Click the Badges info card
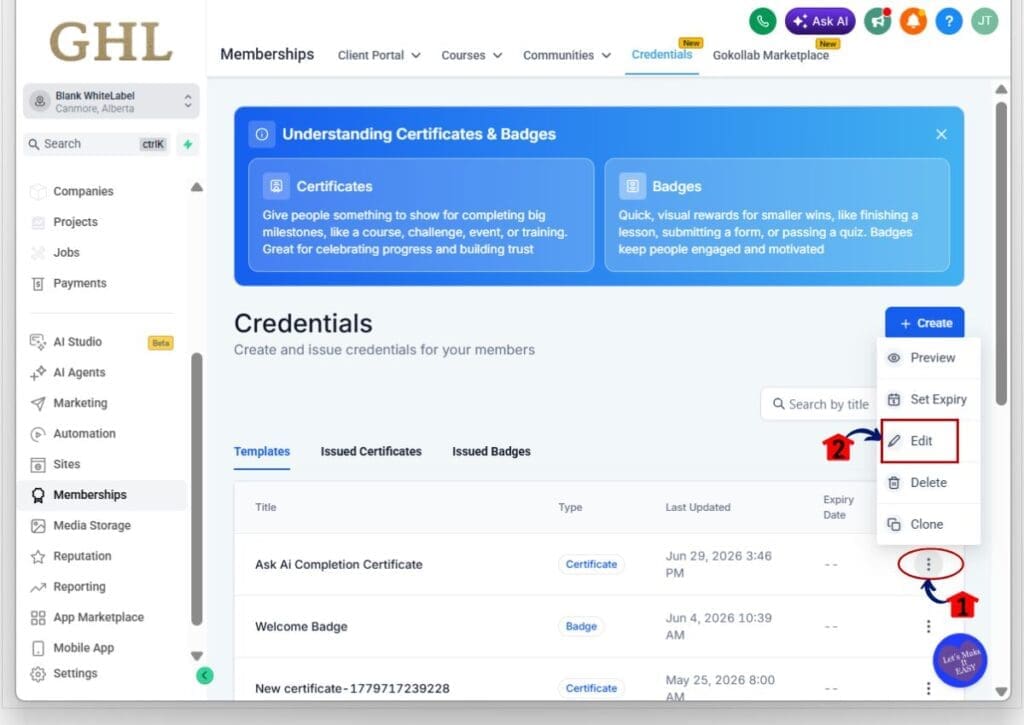 776,215
